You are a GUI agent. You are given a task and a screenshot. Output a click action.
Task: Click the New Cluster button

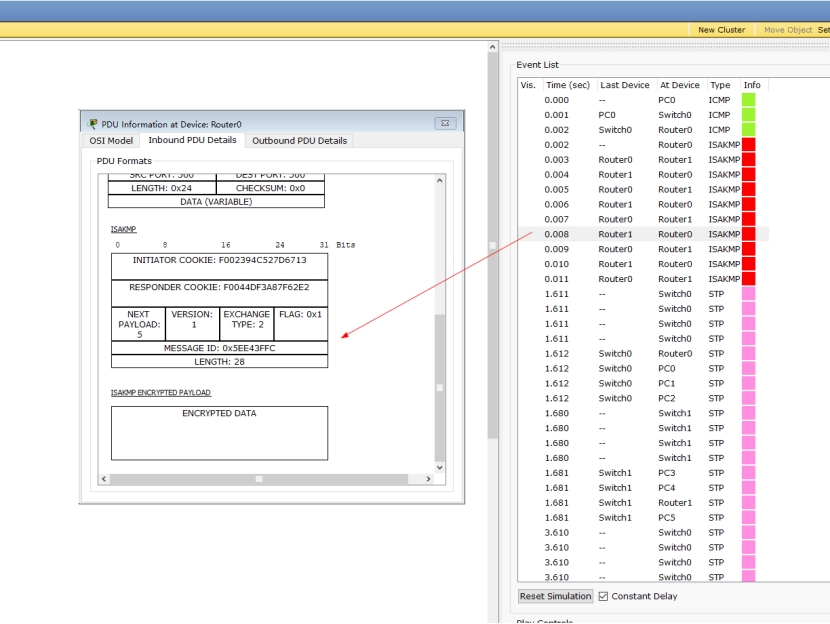(x=721, y=30)
